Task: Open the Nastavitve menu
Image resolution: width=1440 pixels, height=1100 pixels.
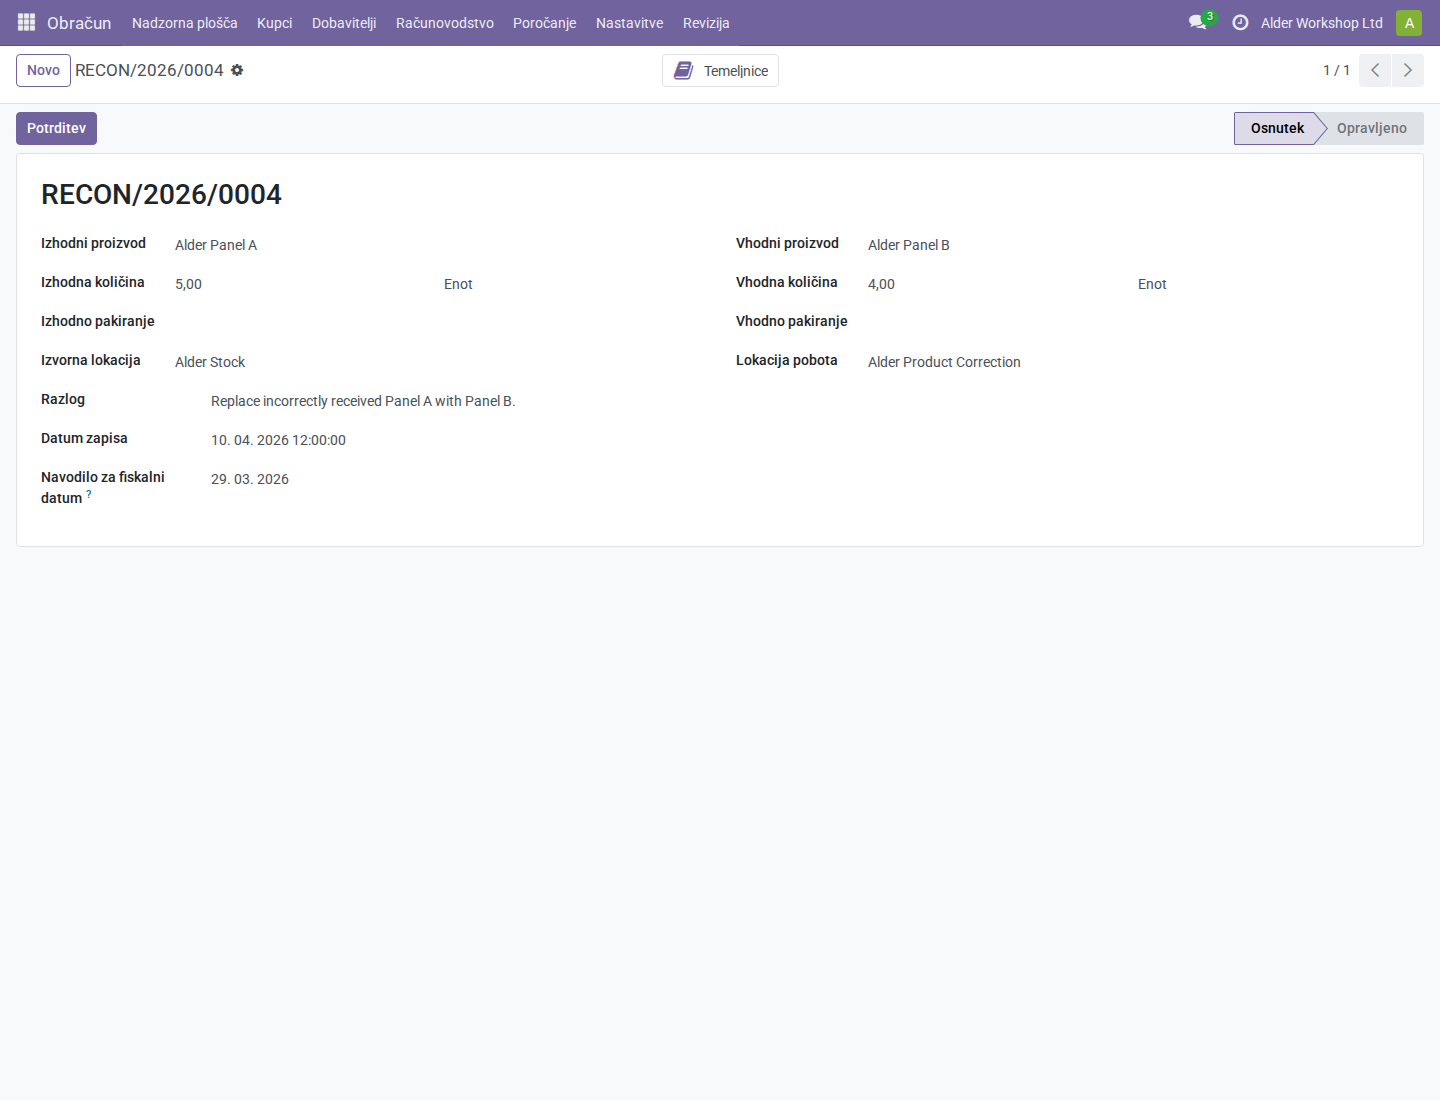Action: click(630, 23)
